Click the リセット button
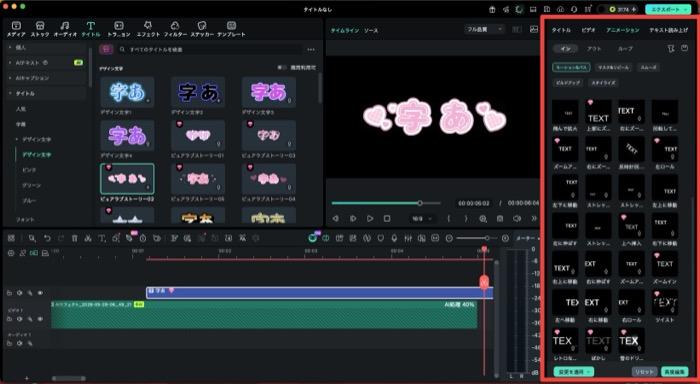 (644, 371)
